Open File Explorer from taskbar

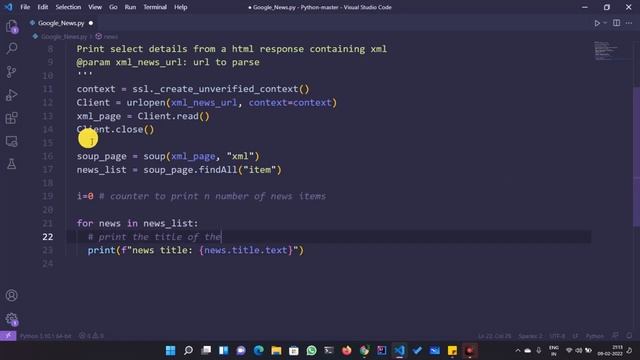click(x=276, y=351)
